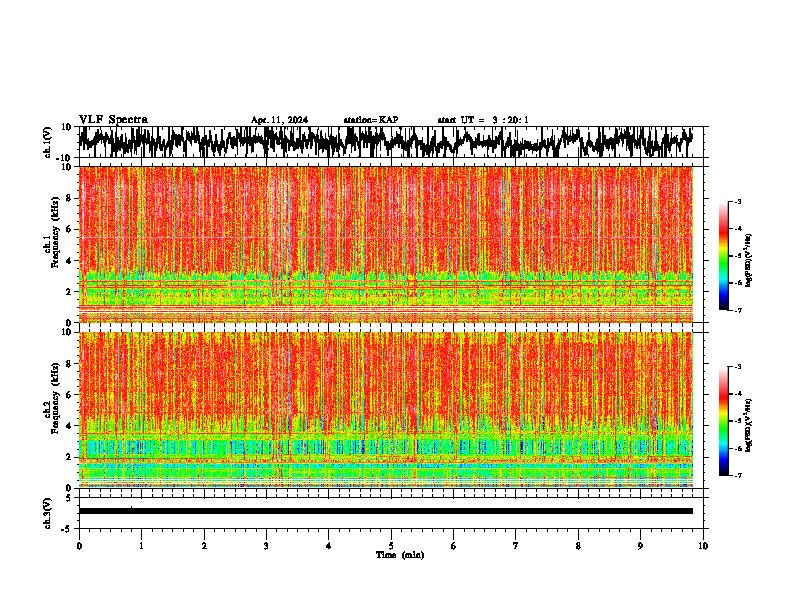
Task: Click inside the ch.2 spectrogram panel
Action: [x=386, y=410]
